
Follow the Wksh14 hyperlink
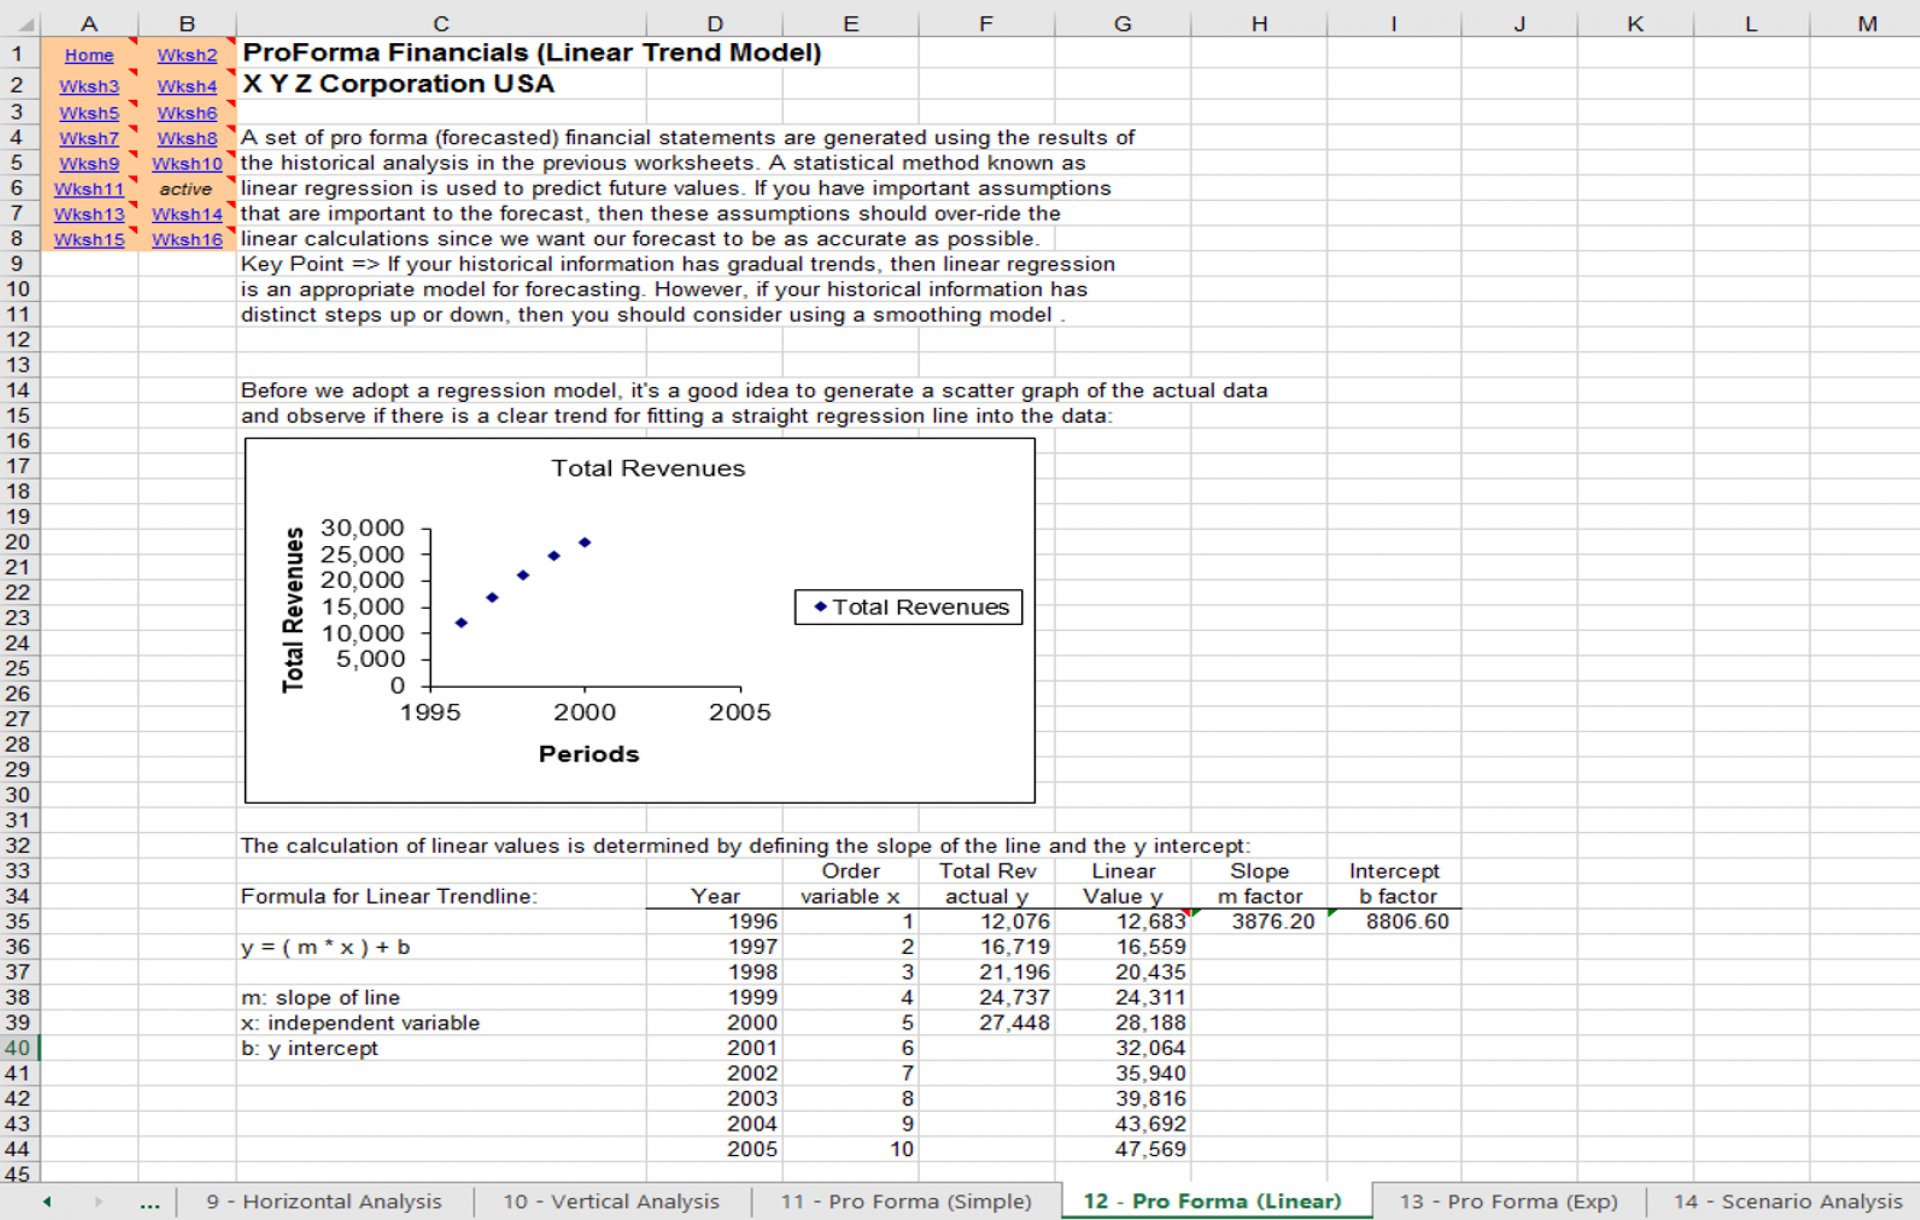click(x=187, y=214)
